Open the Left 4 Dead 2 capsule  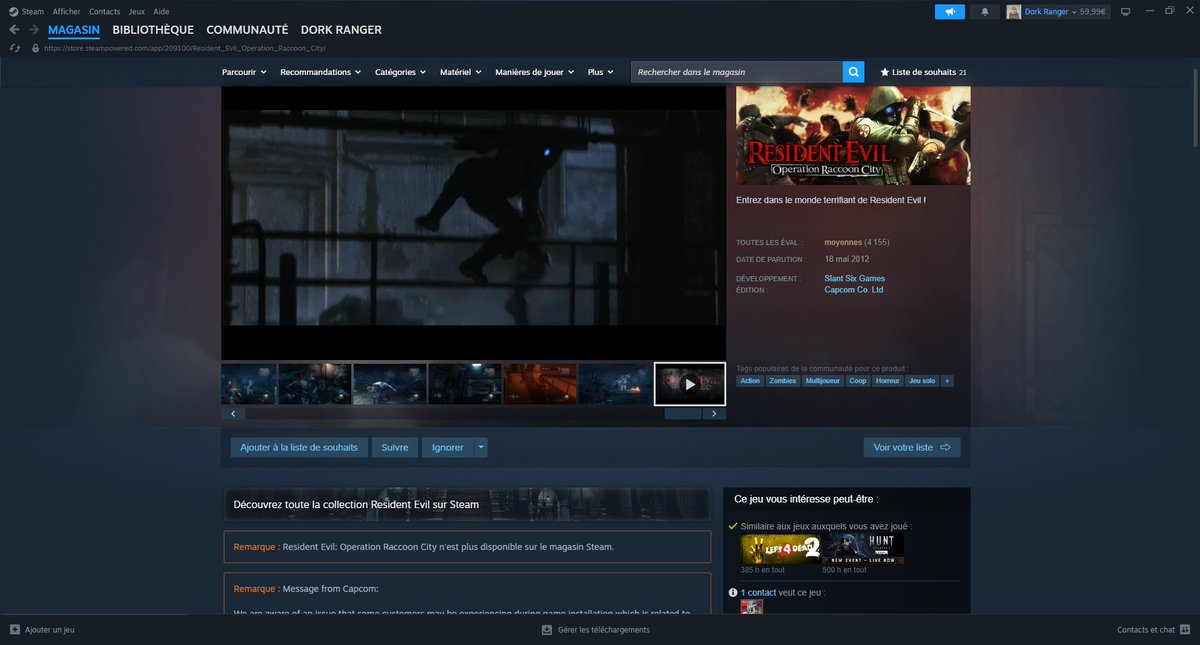(780, 549)
